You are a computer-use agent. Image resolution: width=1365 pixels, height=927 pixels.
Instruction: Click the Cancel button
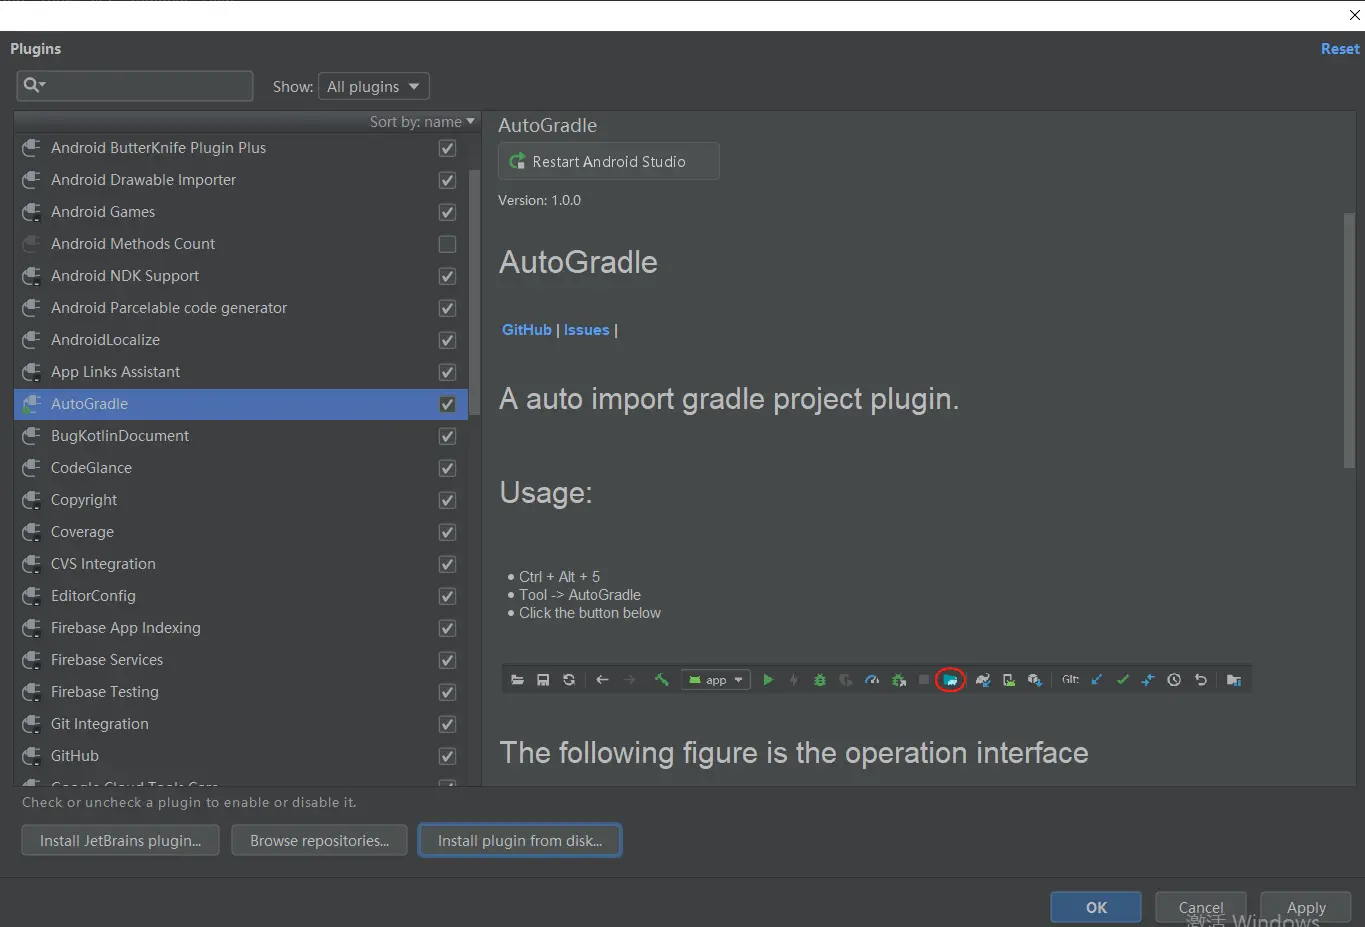pos(1201,907)
